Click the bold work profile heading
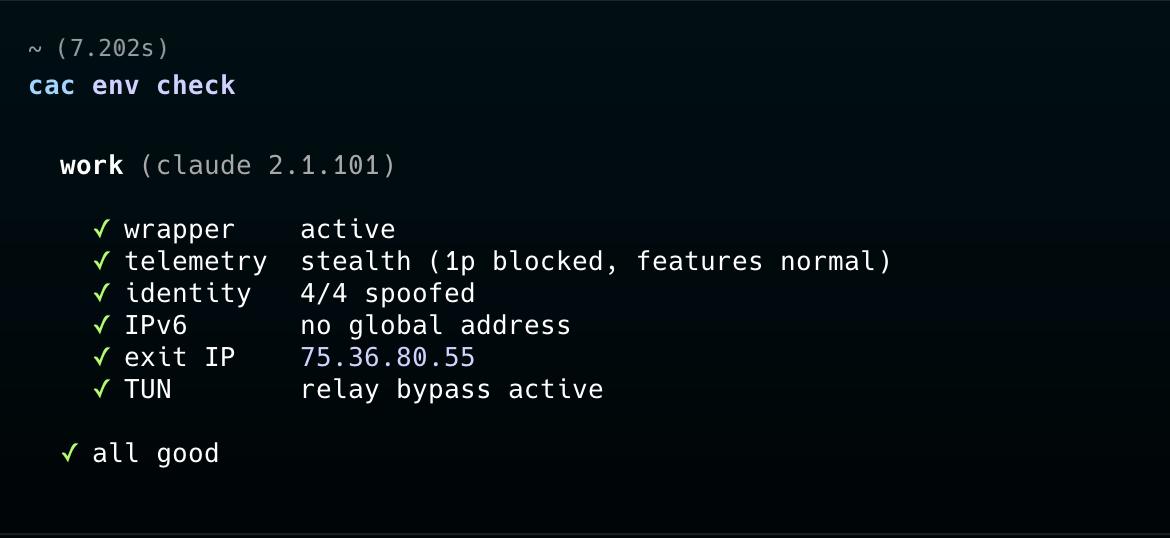1170x538 pixels. pyautogui.click(x=91, y=165)
